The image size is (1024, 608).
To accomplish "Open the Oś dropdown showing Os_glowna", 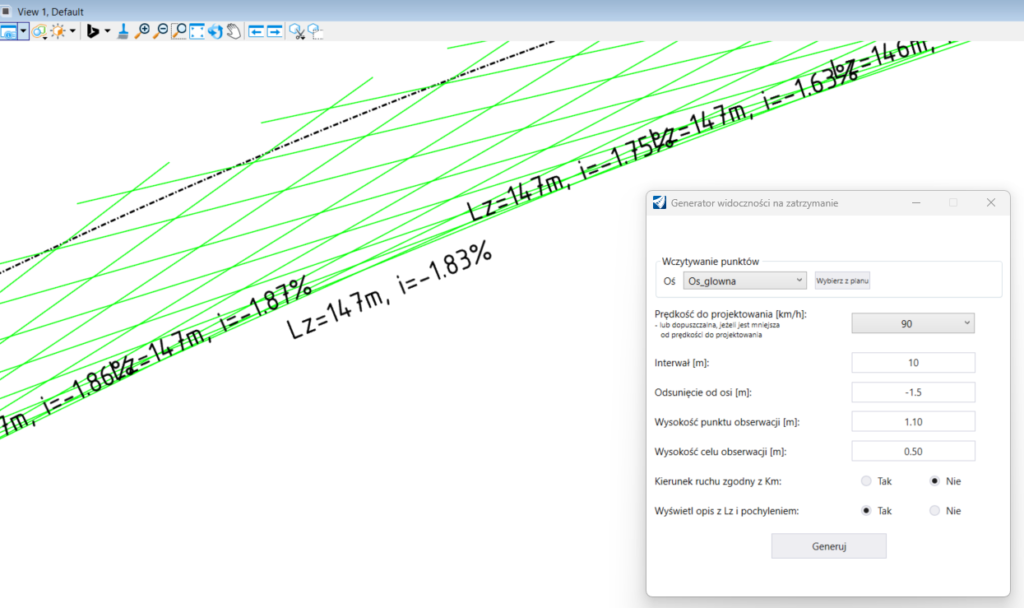I will [x=745, y=281].
